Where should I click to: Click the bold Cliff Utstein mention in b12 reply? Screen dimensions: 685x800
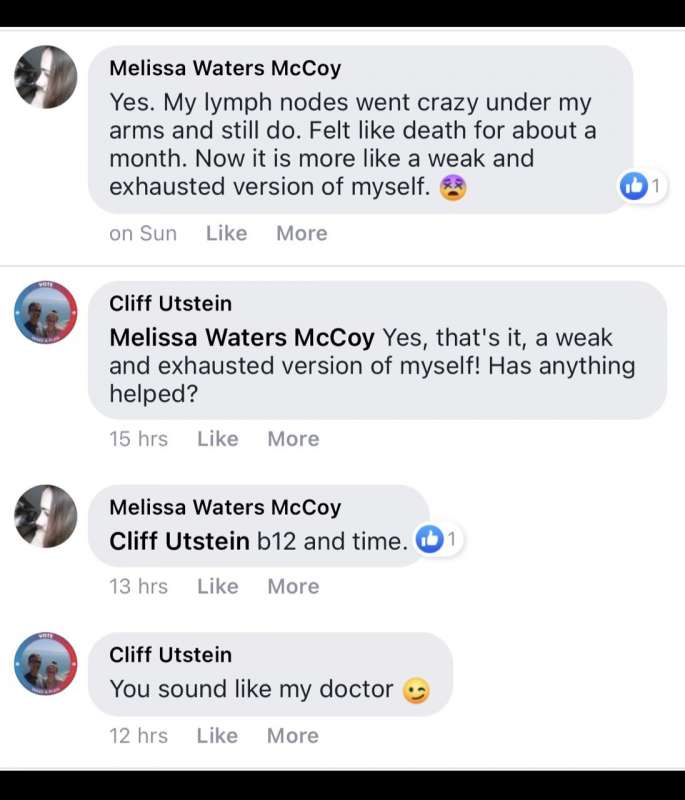pyautogui.click(x=180, y=541)
